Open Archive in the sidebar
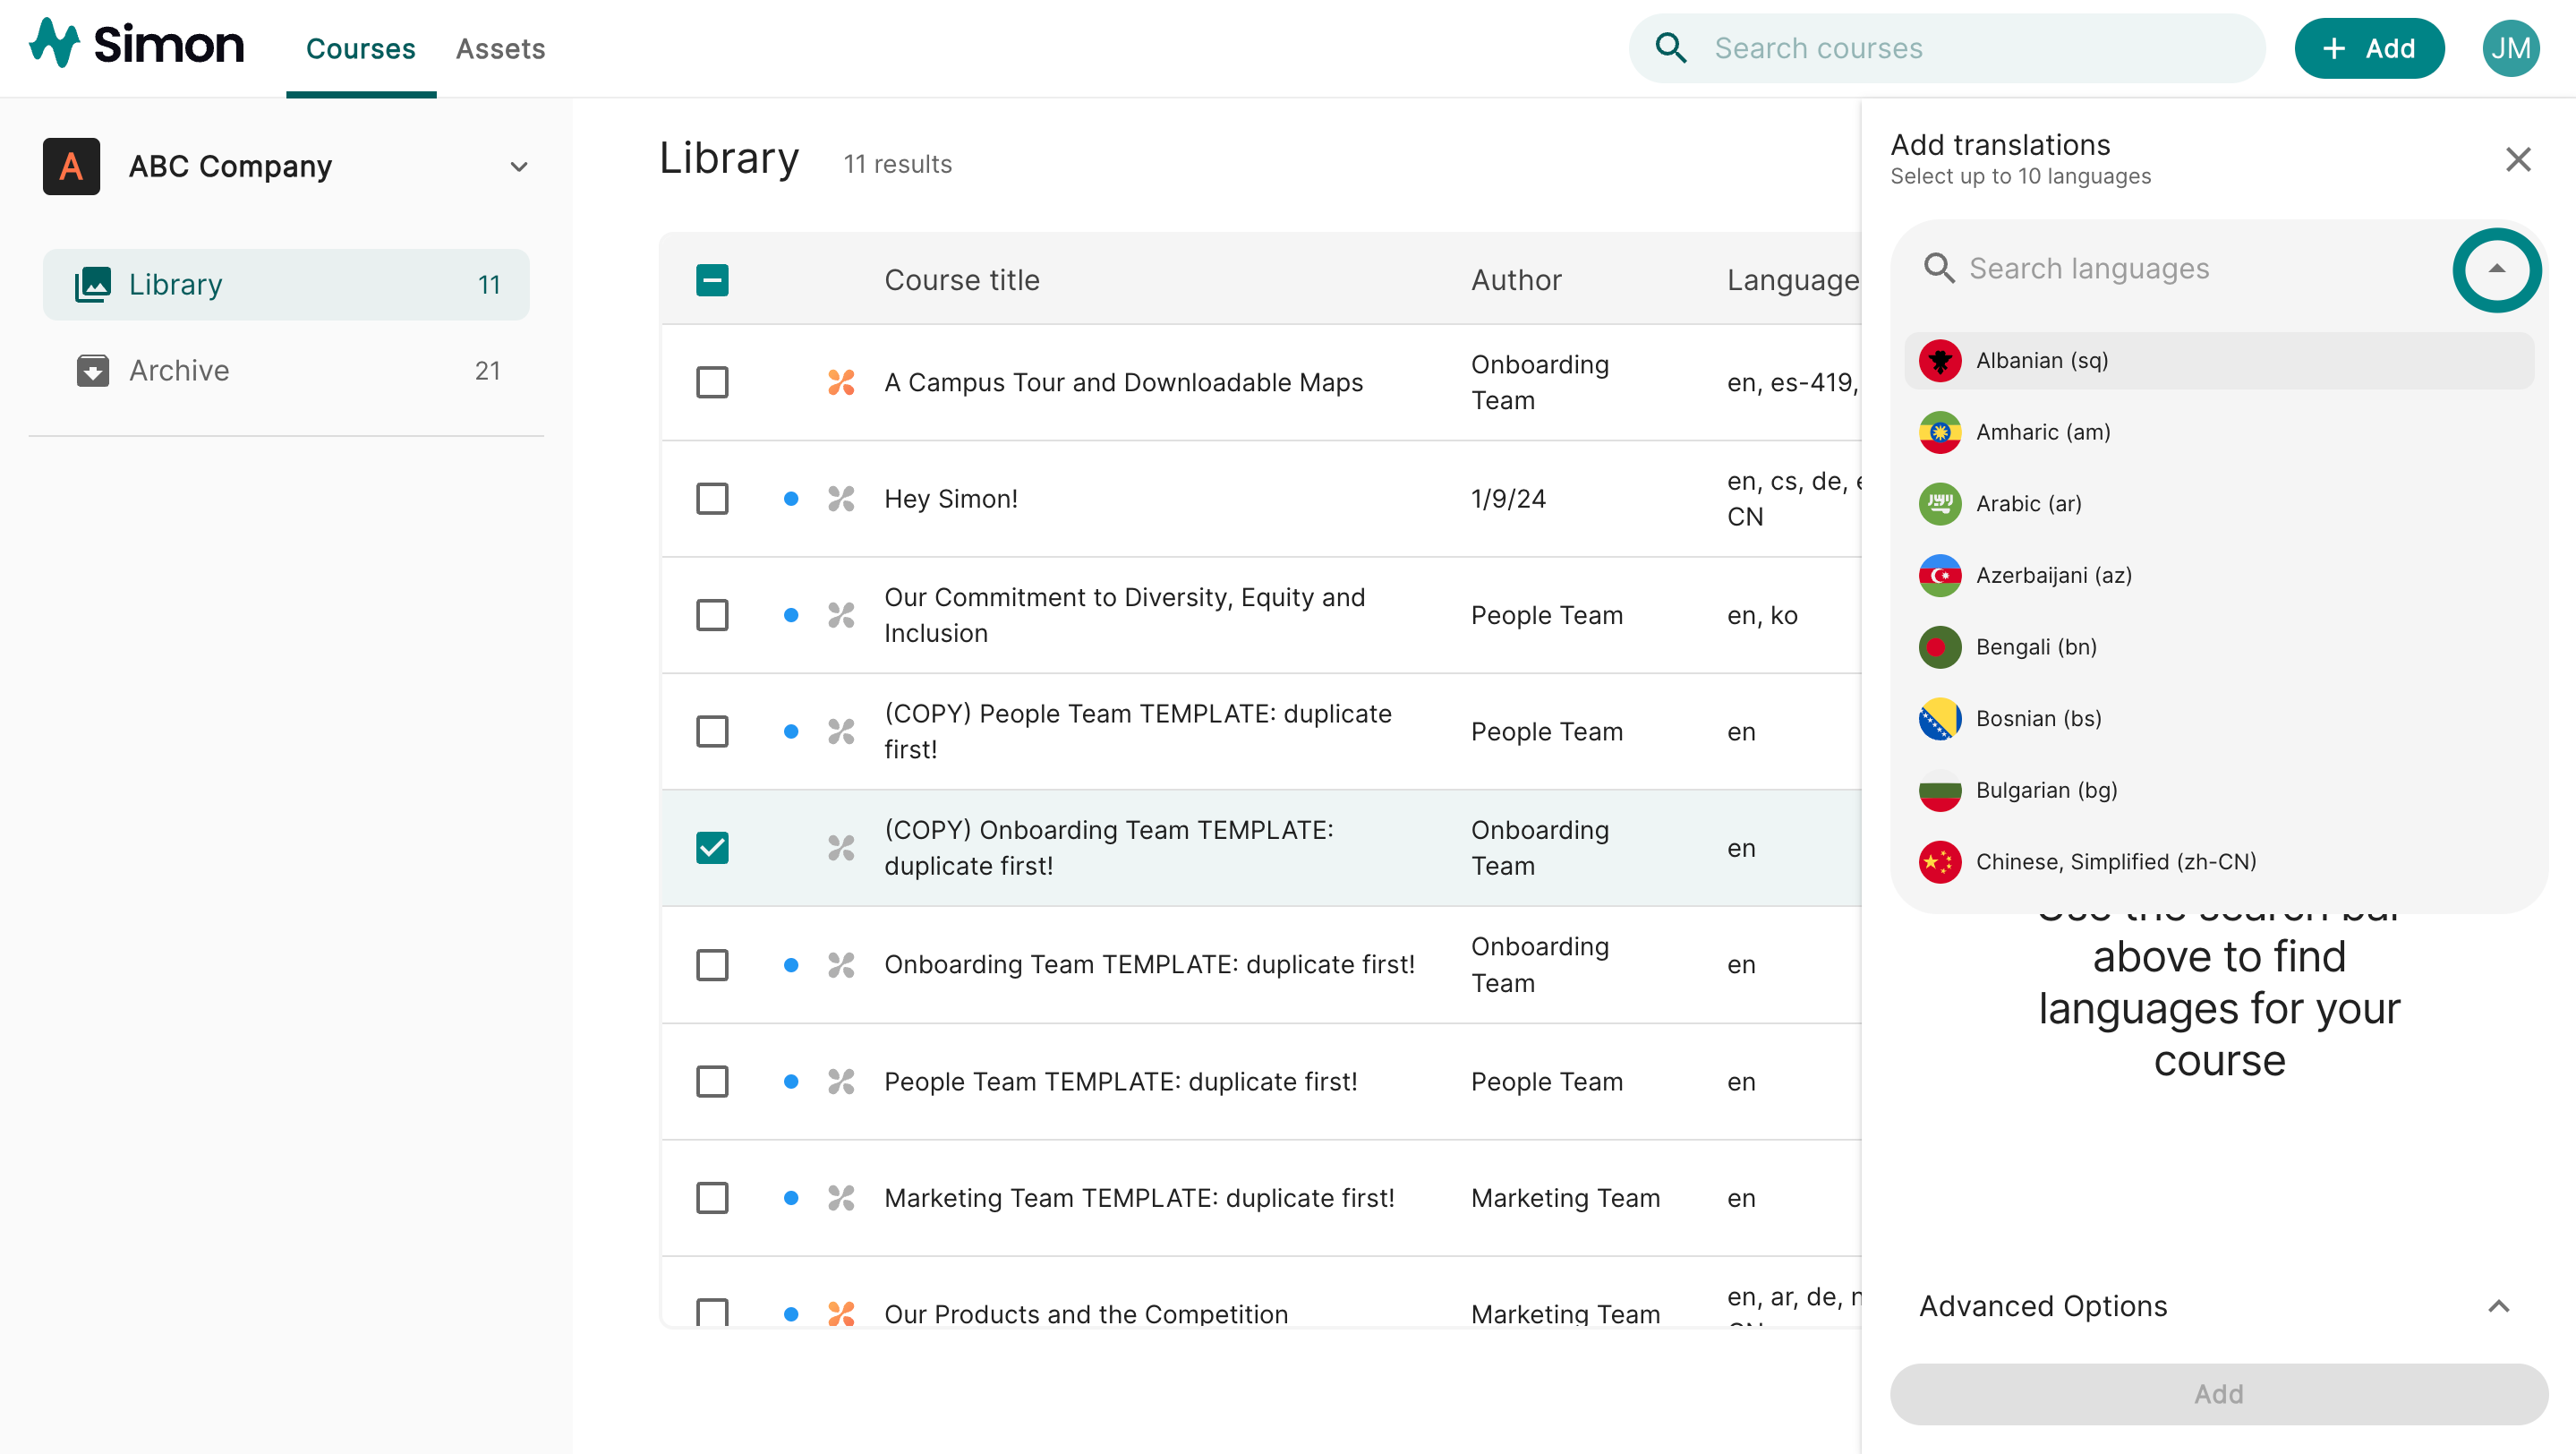Screen dimensions: 2576x1454 pos(286,370)
